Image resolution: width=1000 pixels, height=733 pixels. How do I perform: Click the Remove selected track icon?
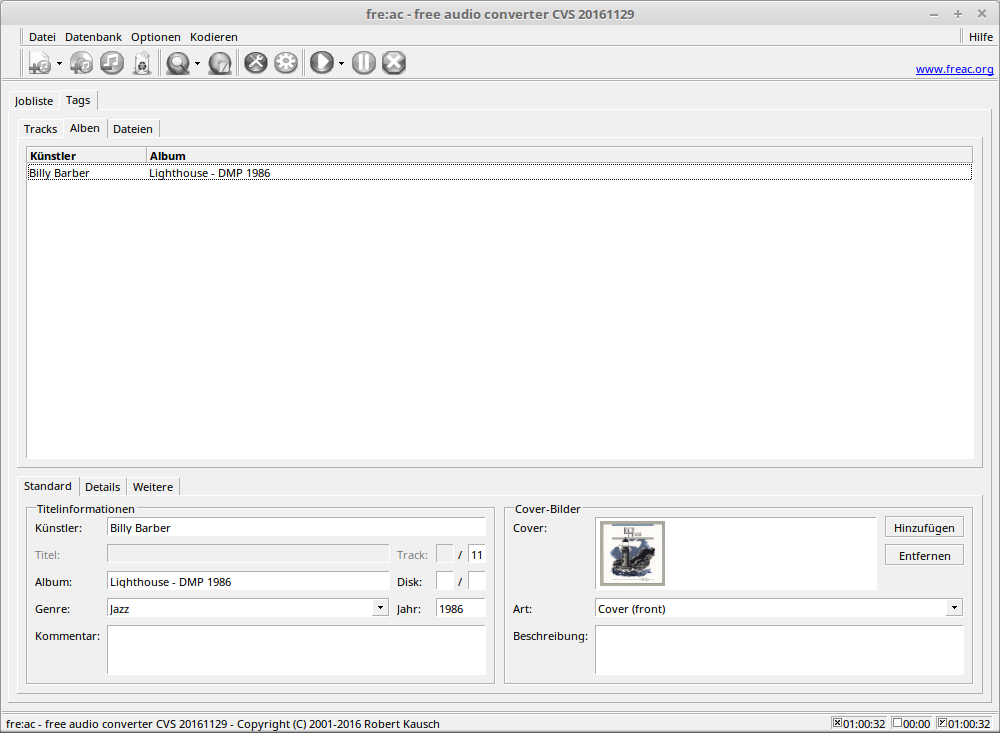pos(111,63)
